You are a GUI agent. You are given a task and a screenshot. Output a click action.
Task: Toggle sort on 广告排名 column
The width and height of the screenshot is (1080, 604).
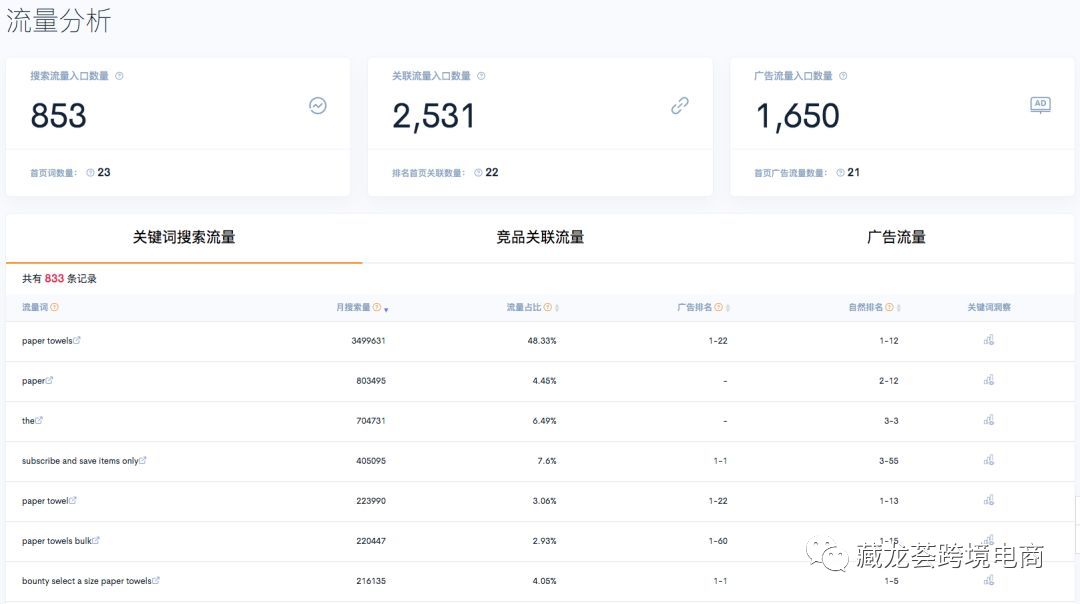click(729, 307)
